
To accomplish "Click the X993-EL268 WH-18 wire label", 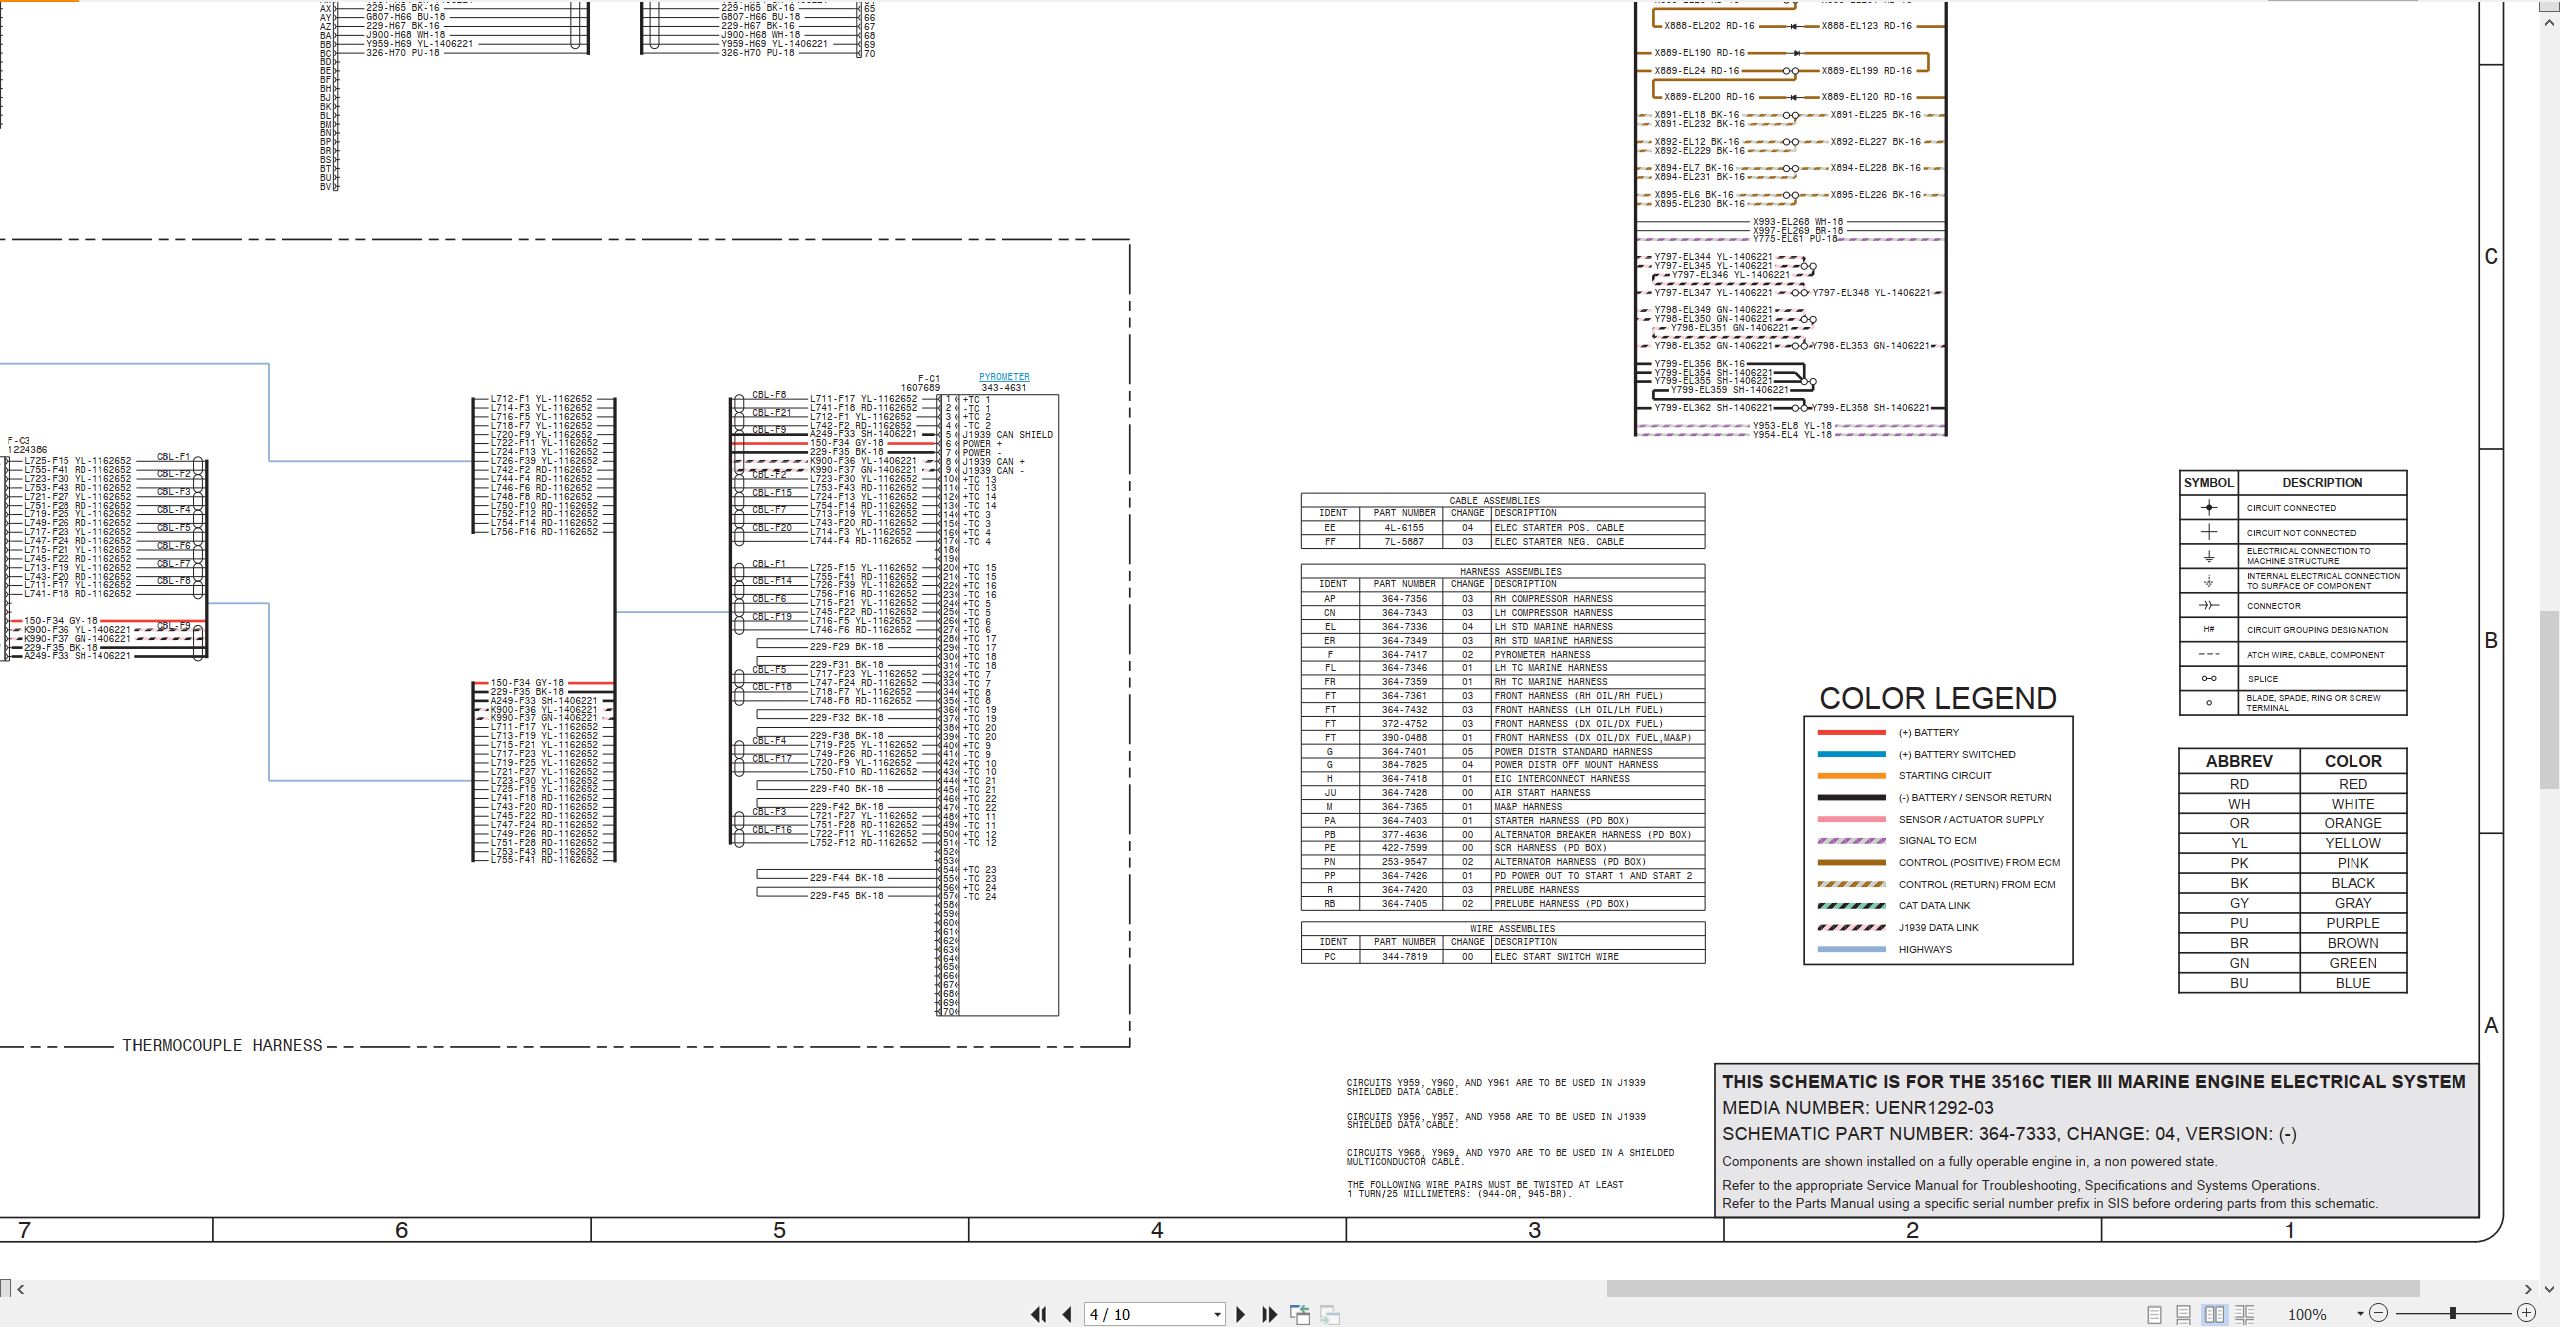I will [1797, 222].
